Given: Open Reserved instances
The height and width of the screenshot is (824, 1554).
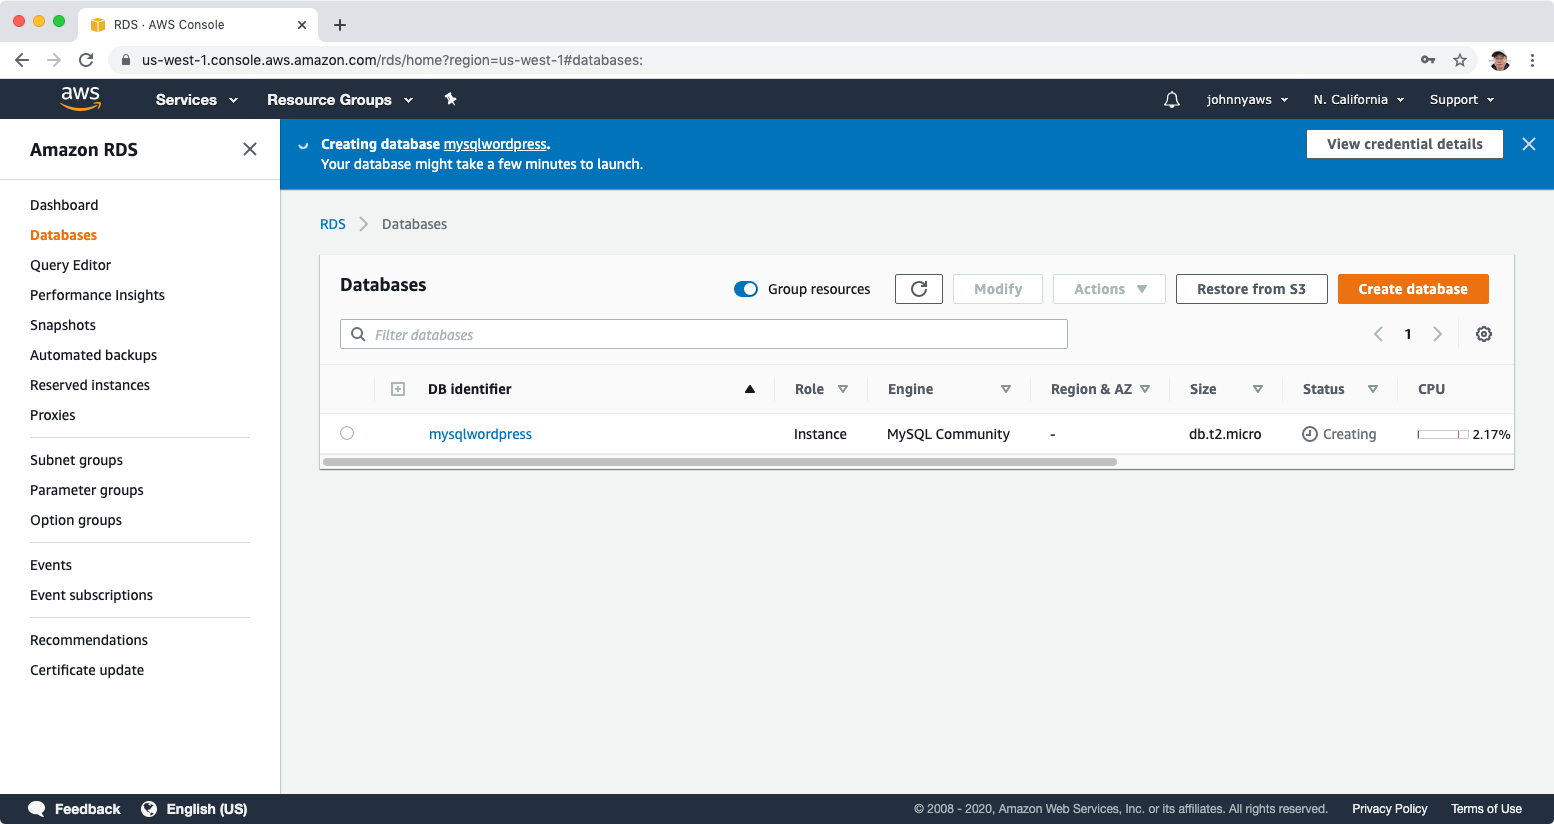Looking at the screenshot, I should 90,385.
